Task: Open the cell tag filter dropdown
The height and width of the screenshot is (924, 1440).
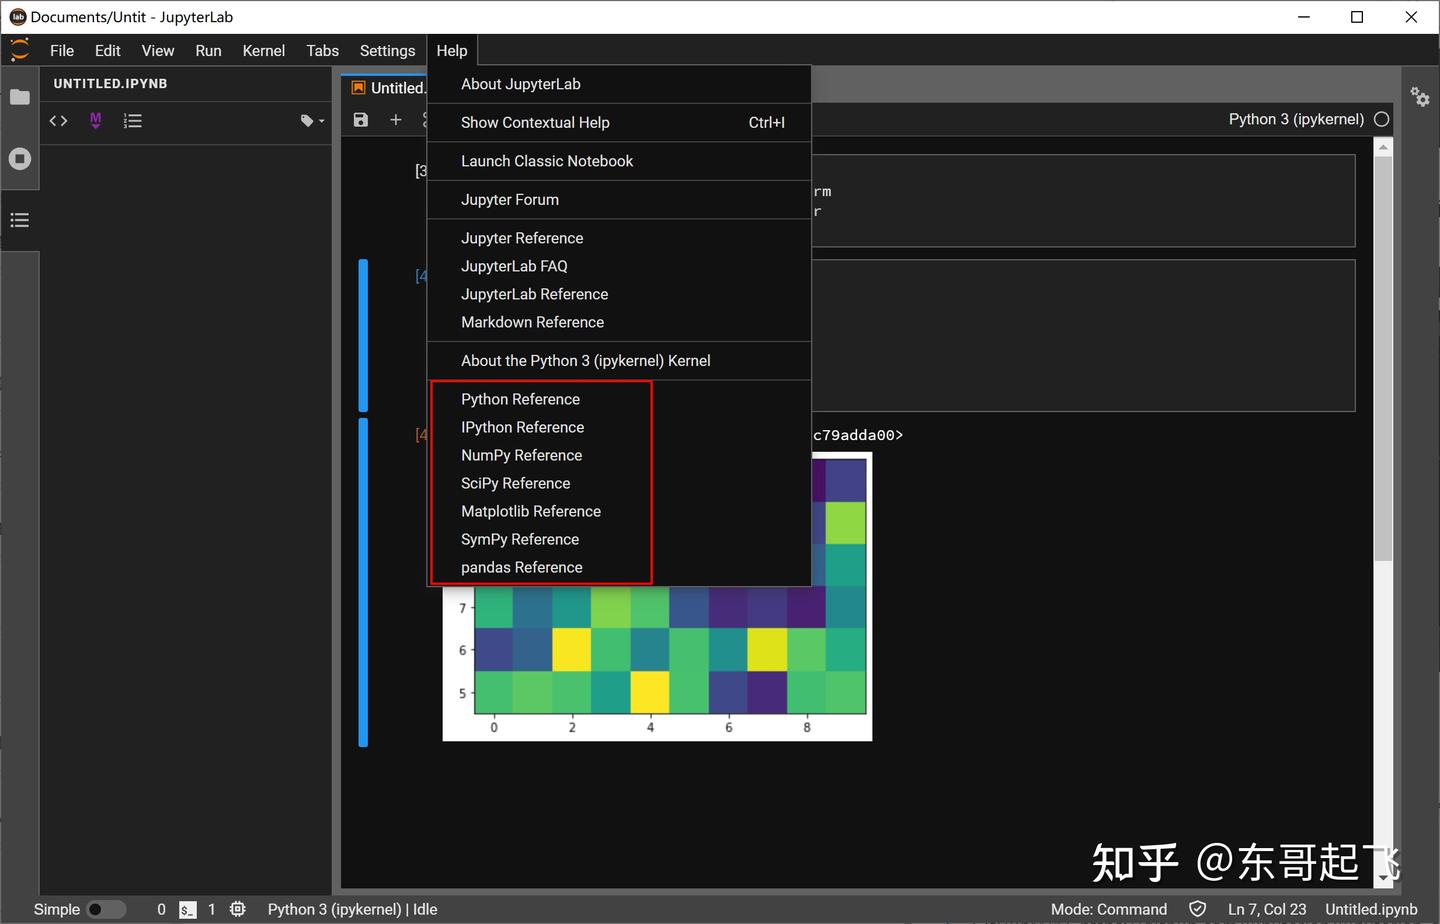Action: click(311, 120)
